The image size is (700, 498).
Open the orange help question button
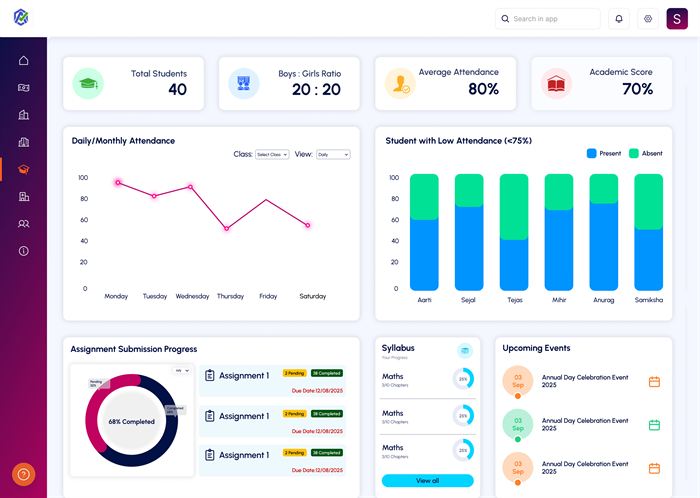pos(24,474)
